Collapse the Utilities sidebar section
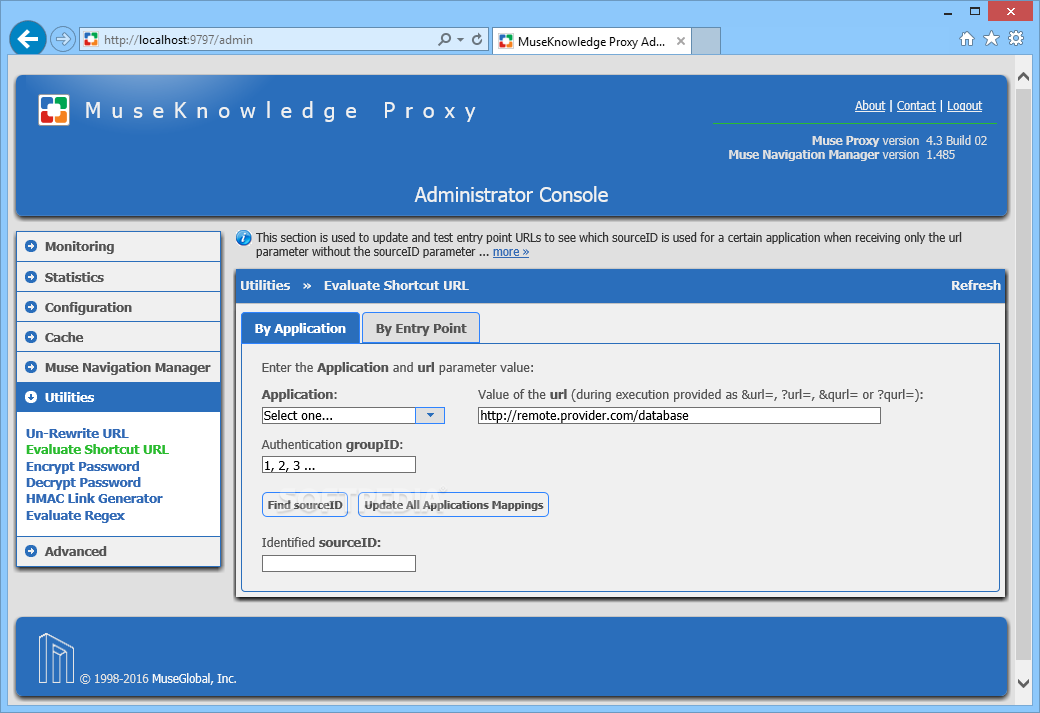Screen dimensions: 1040x713 click(x=119, y=397)
